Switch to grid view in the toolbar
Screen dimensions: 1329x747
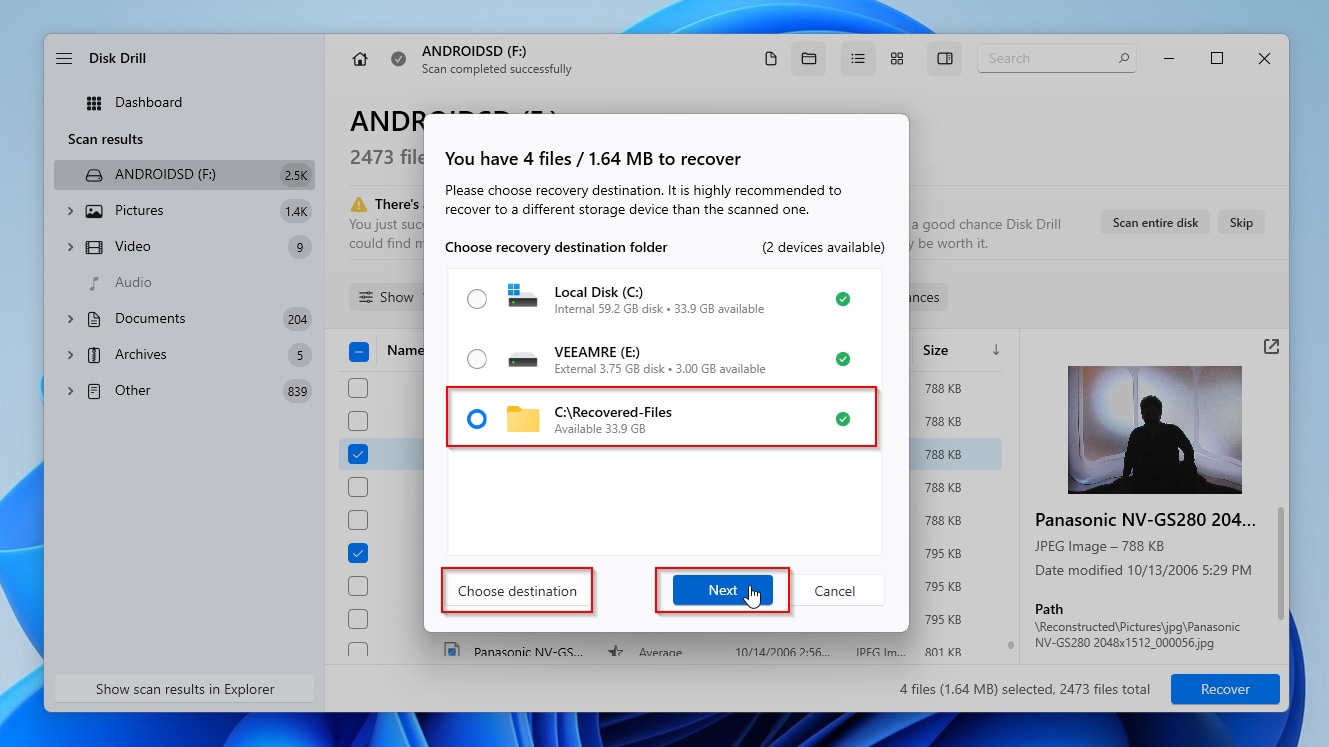pos(897,58)
